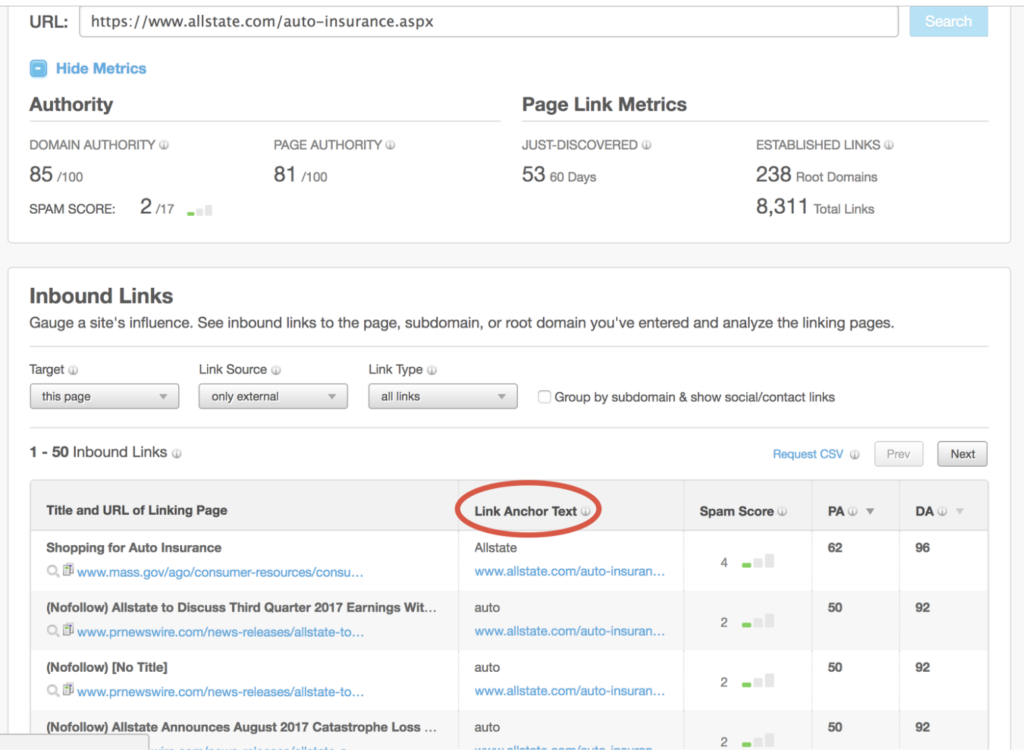Click info icon in Link Anchor Text header
Viewport: 1024px width, 755px height.
tap(586, 511)
